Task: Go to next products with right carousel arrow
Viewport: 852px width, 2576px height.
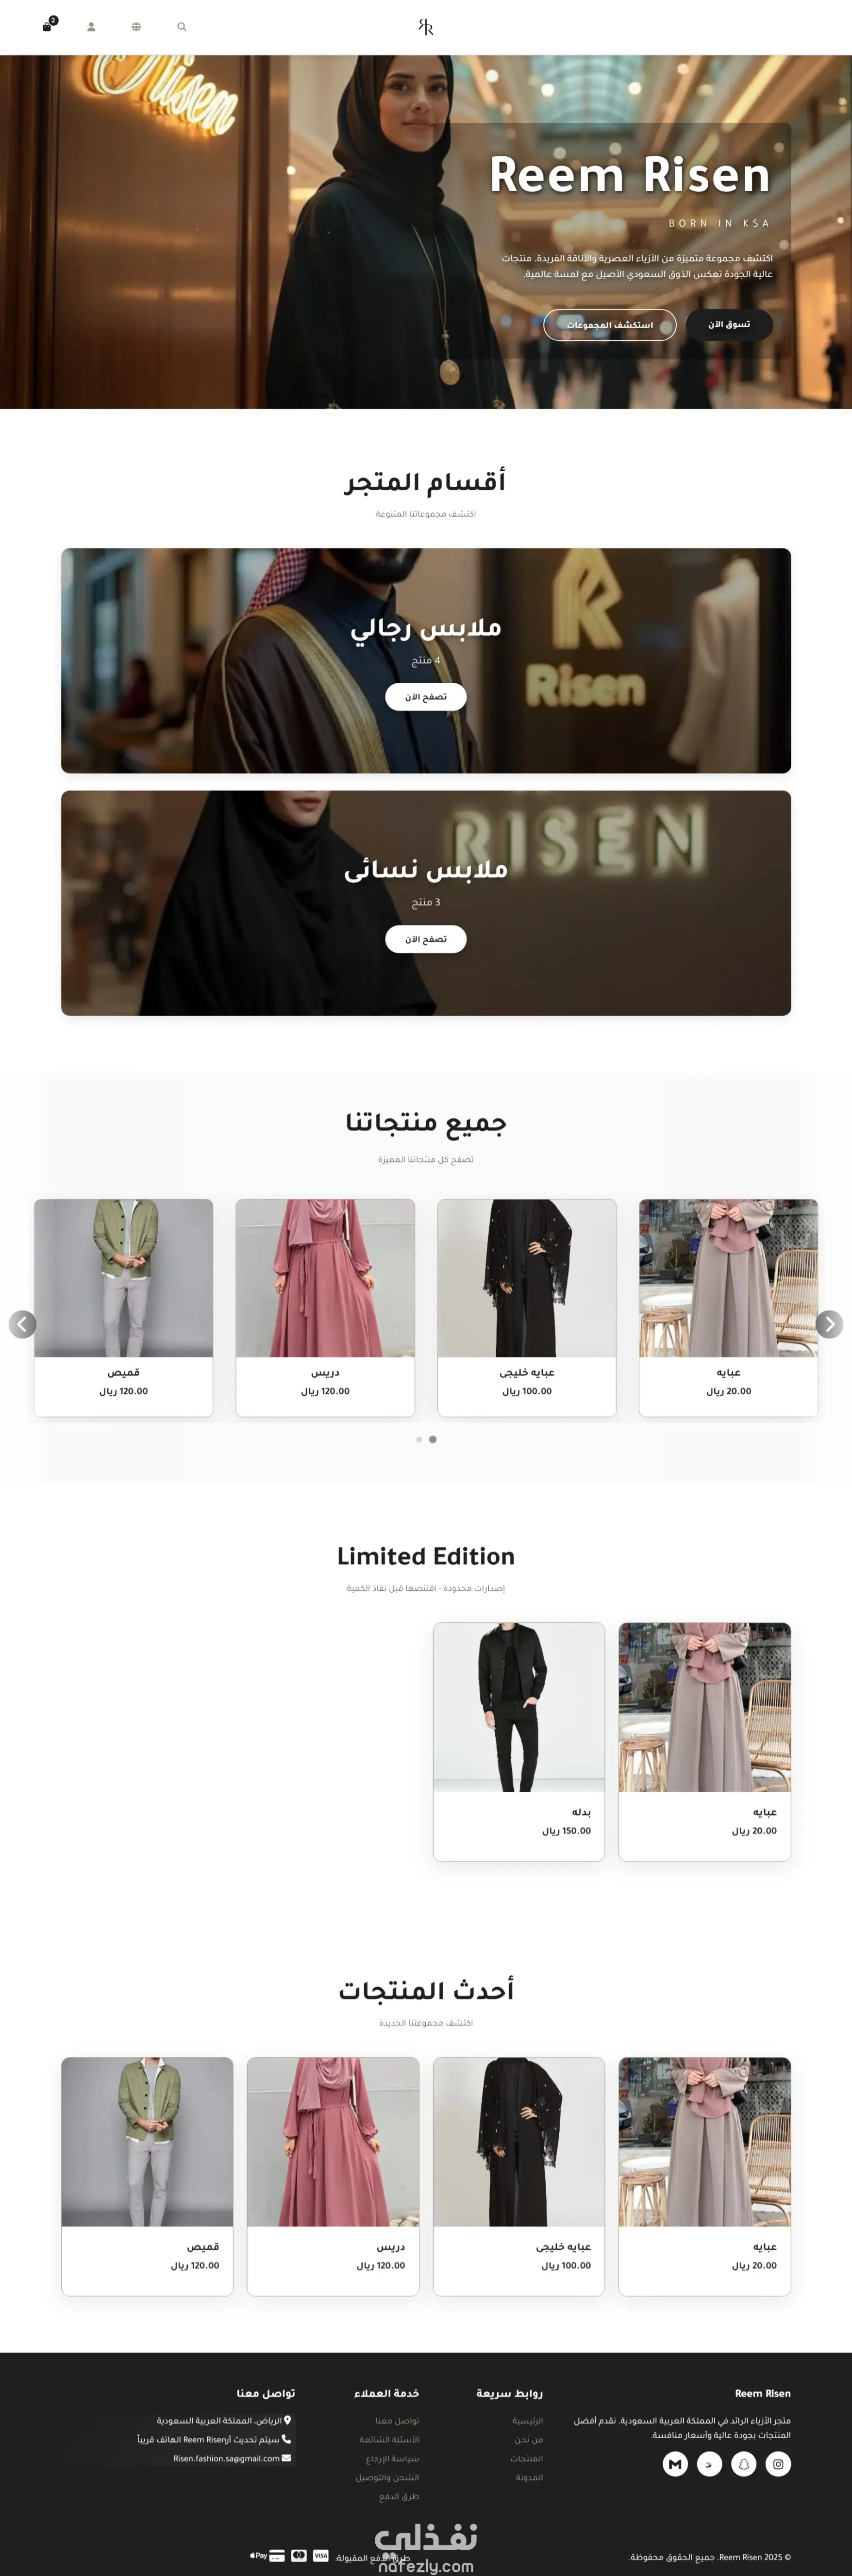Action: pyautogui.click(x=829, y=1324)
